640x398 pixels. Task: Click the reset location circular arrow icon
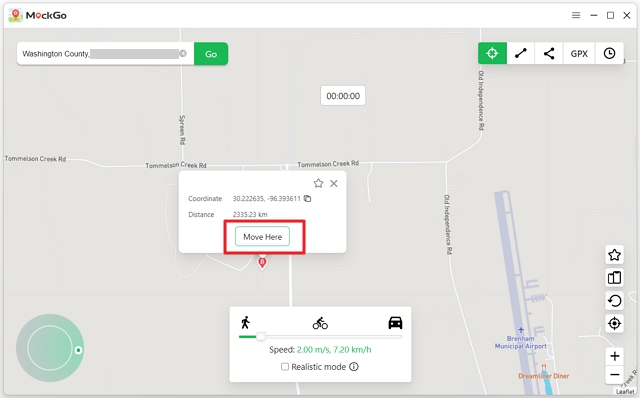click(x=614, y=301)
